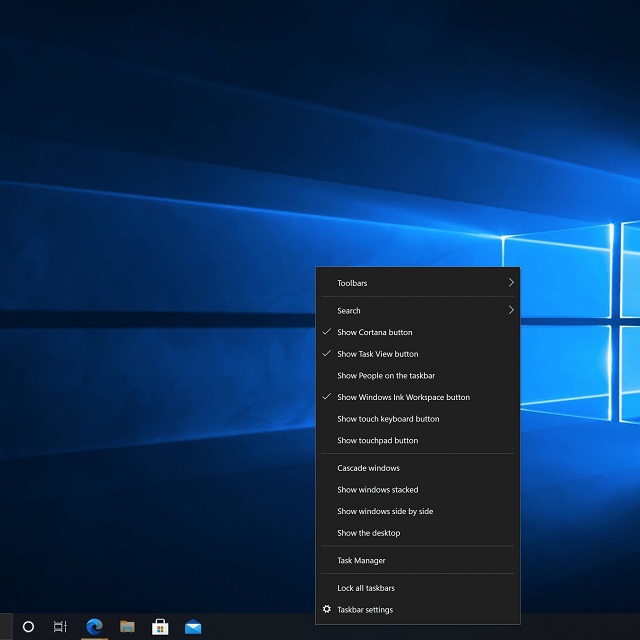Expand the Toolbars submenu
640x640 pixels.
[x=418, y=283]
